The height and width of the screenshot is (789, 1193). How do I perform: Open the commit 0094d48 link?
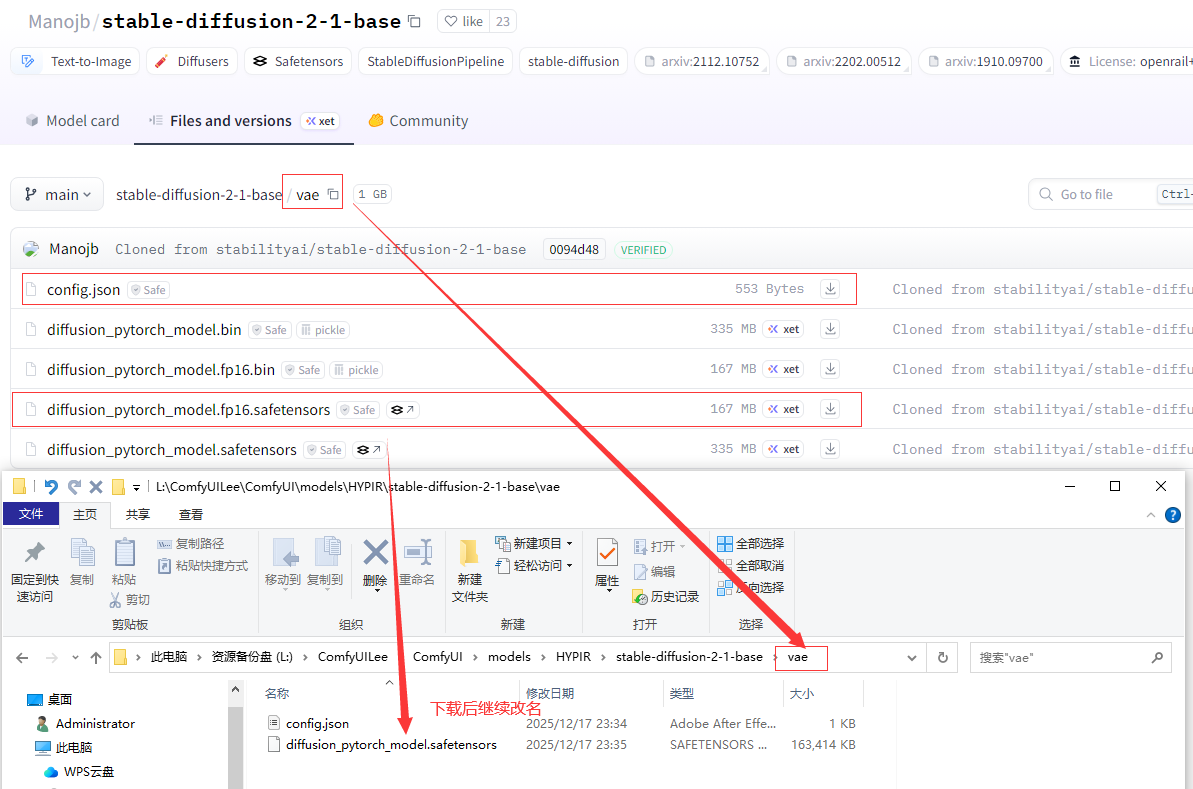click(574, 249)
